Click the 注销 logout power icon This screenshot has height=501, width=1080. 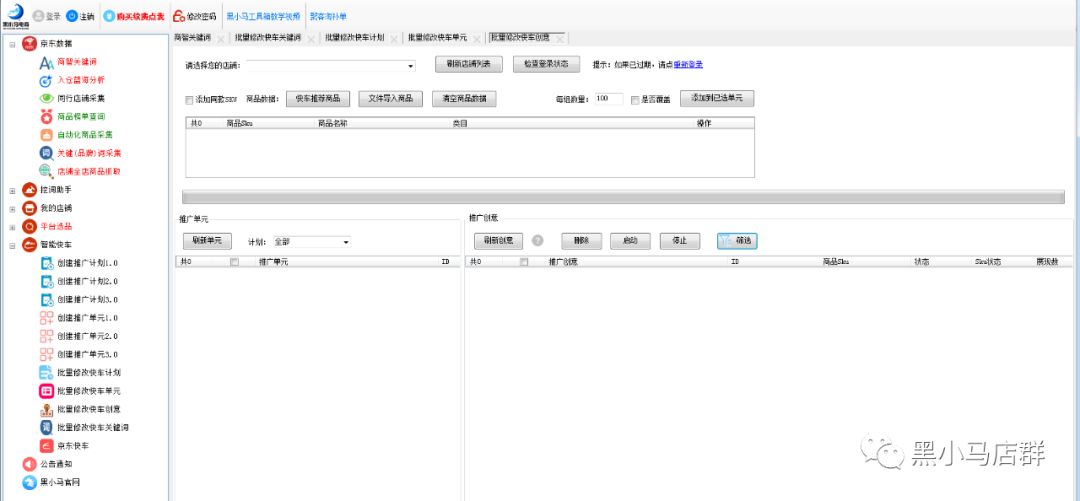click(x=72, y=16)
